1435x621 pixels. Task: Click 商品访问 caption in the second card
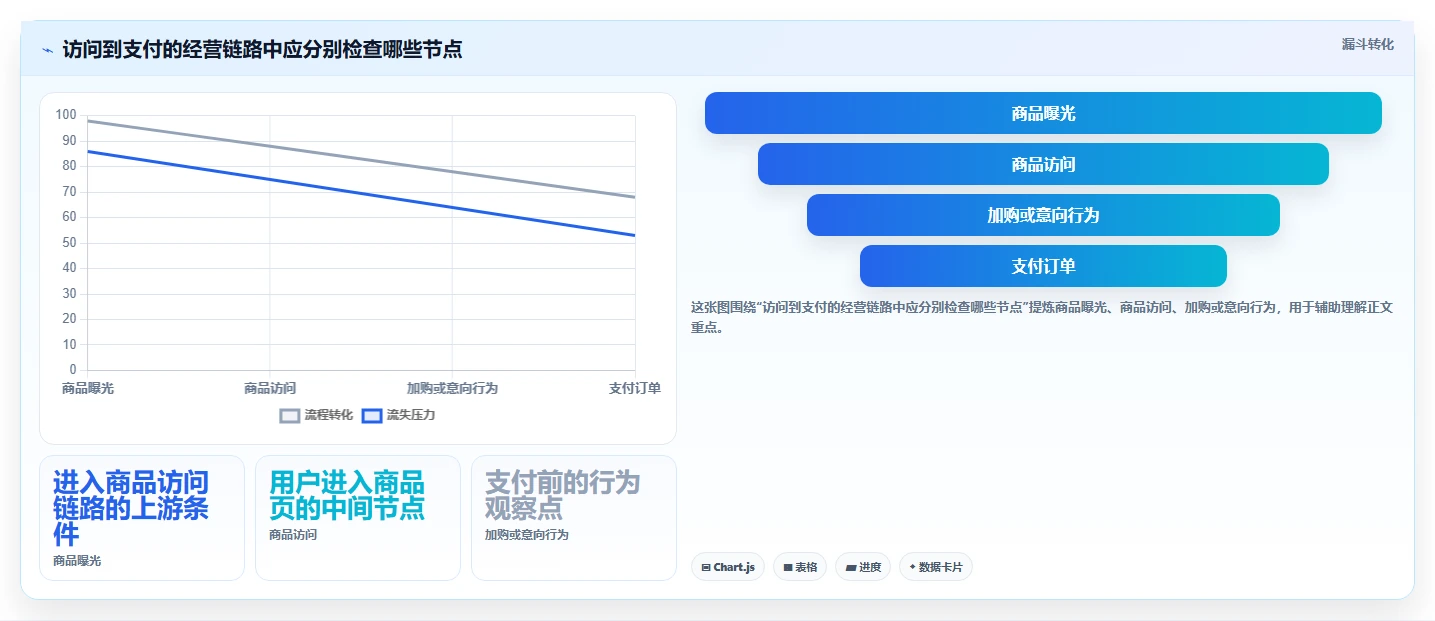[293, 535]
